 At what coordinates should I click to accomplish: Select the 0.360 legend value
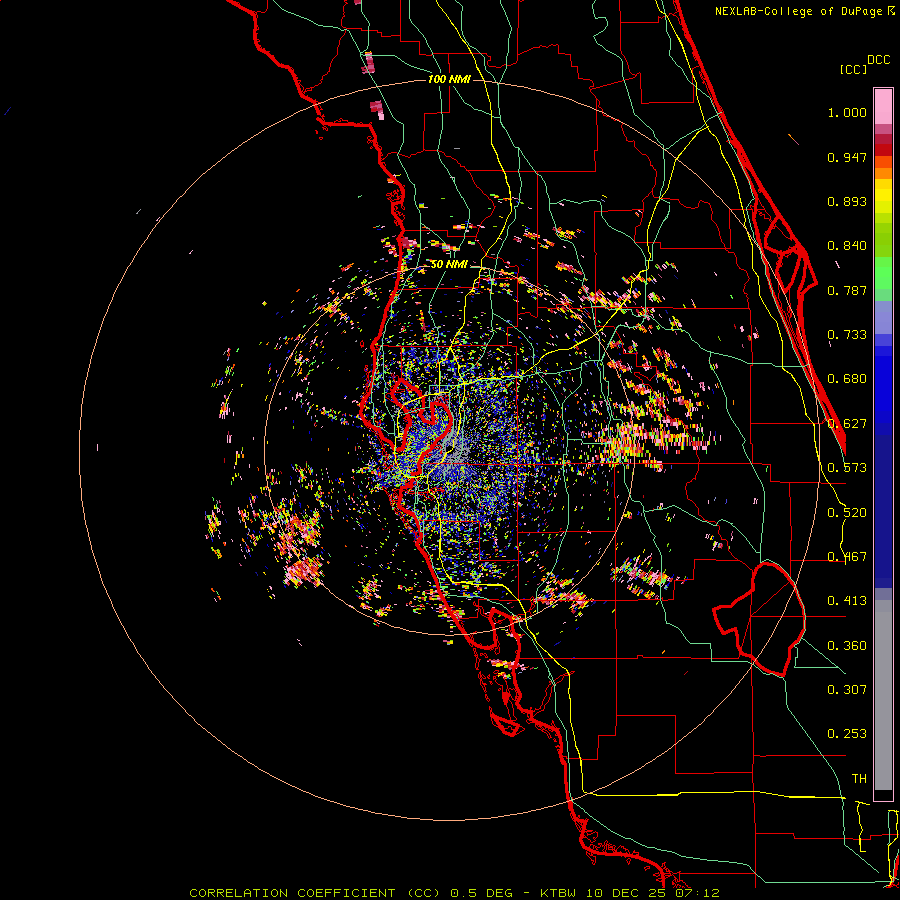(x=847, y=646)
